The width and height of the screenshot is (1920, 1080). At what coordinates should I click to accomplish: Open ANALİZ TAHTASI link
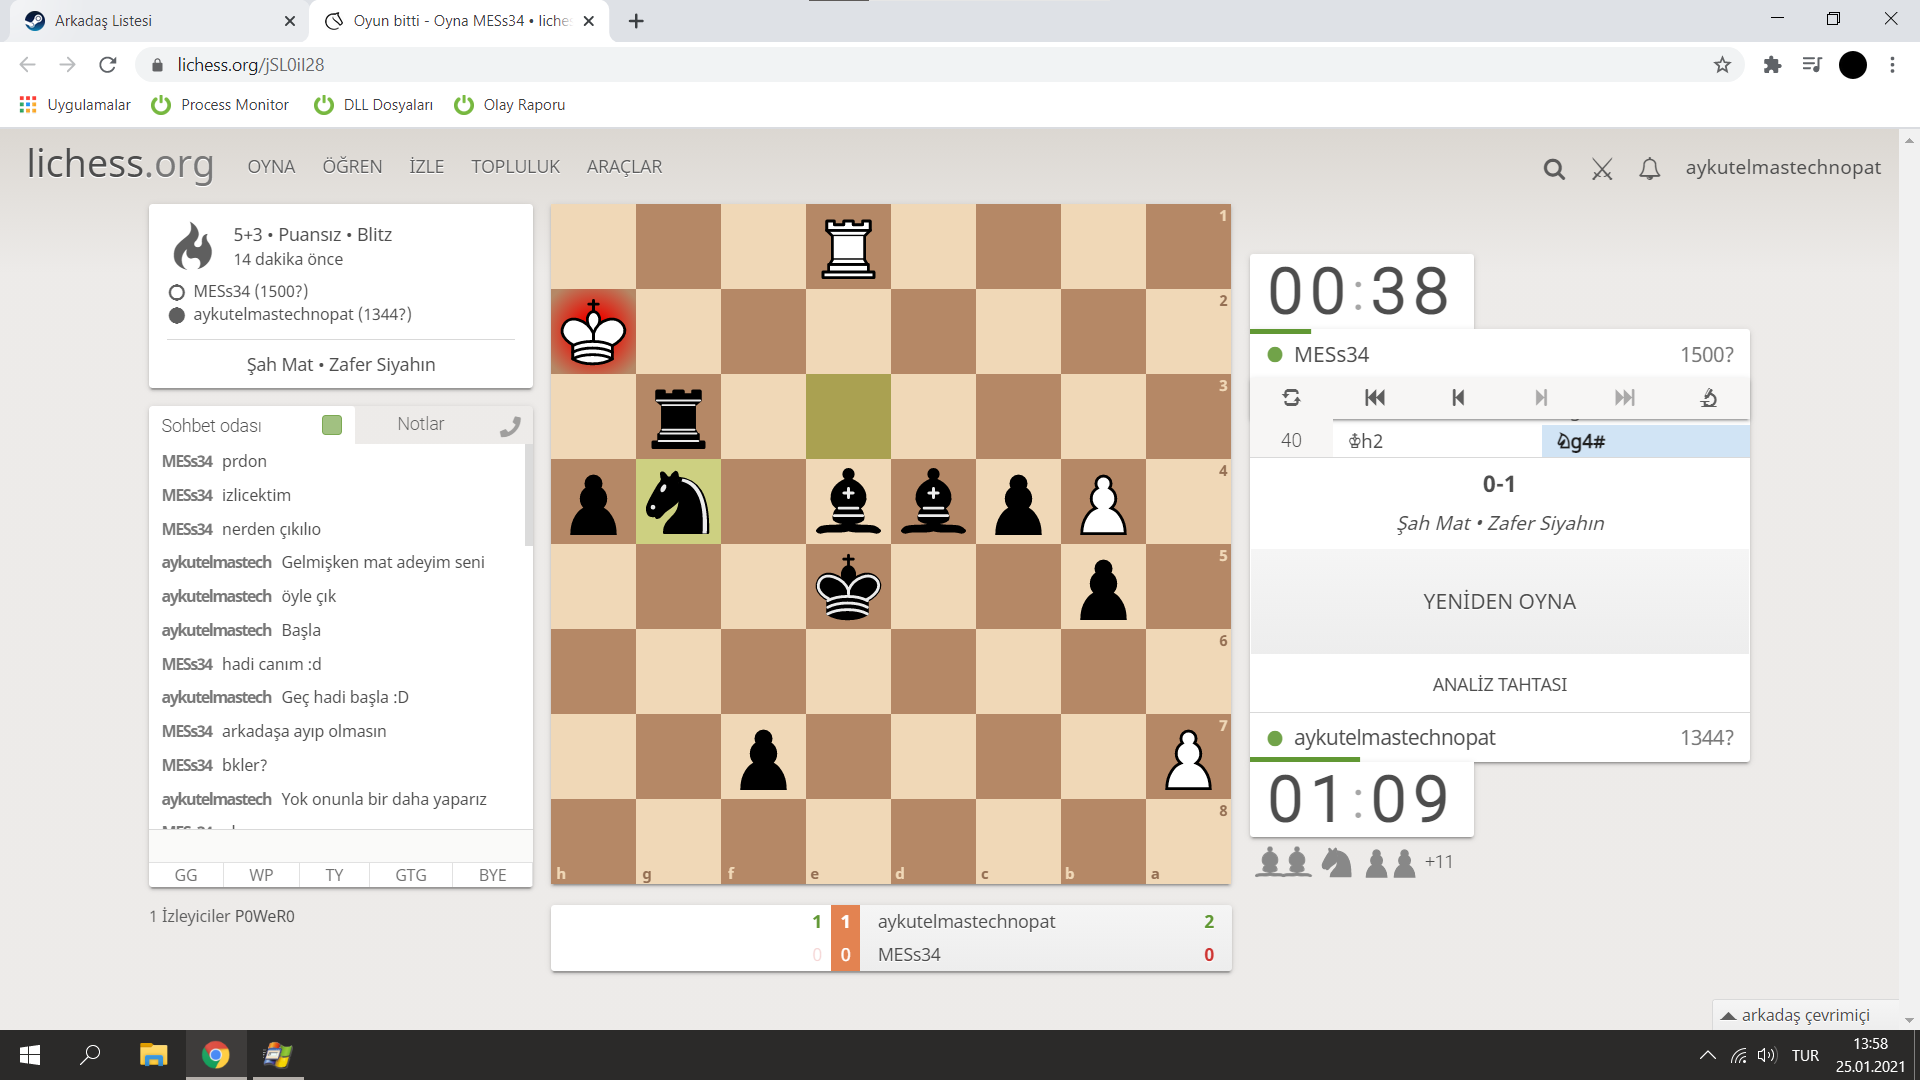[1499, 684]
